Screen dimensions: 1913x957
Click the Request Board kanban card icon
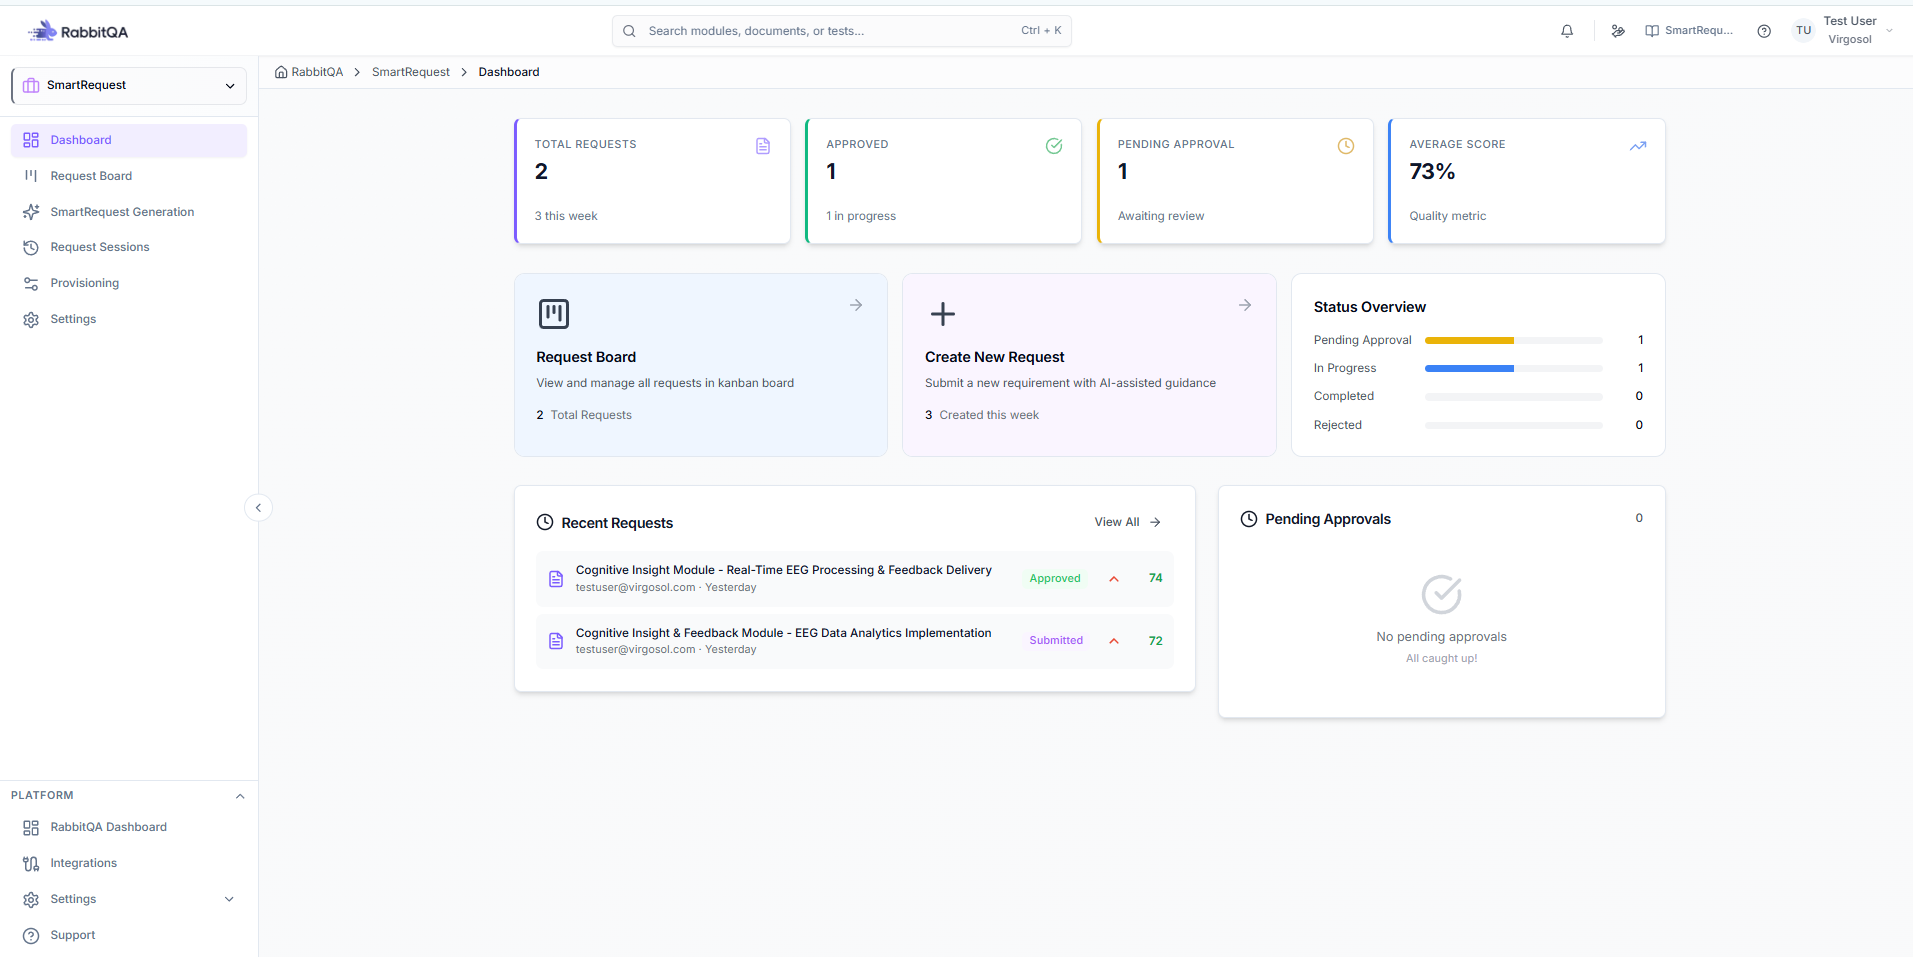[554, 314]
